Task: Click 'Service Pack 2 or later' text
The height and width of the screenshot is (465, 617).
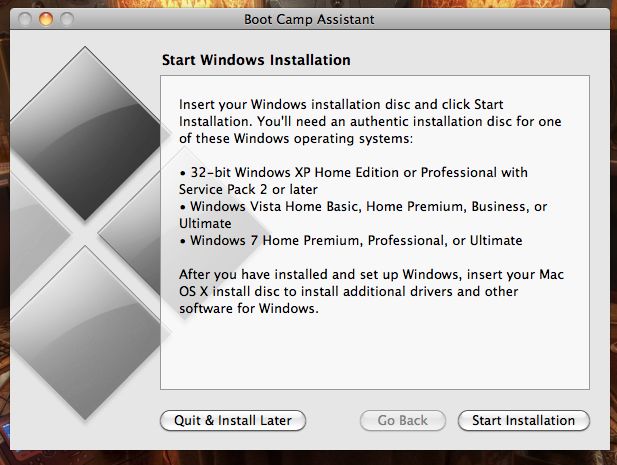Action: 248,190
